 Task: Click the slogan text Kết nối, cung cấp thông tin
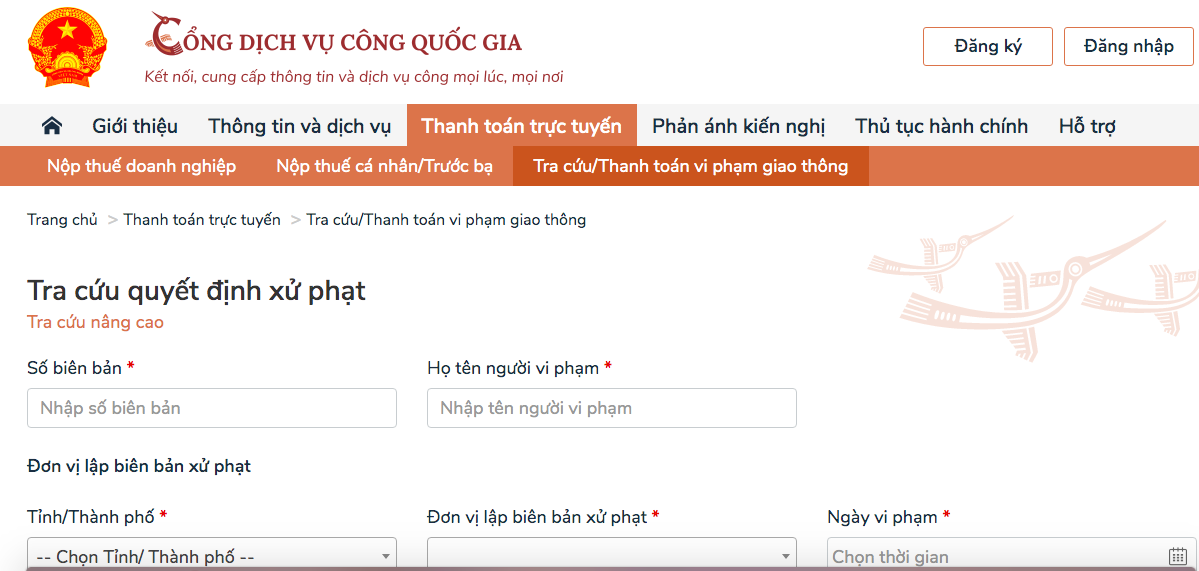coord(354,77)
